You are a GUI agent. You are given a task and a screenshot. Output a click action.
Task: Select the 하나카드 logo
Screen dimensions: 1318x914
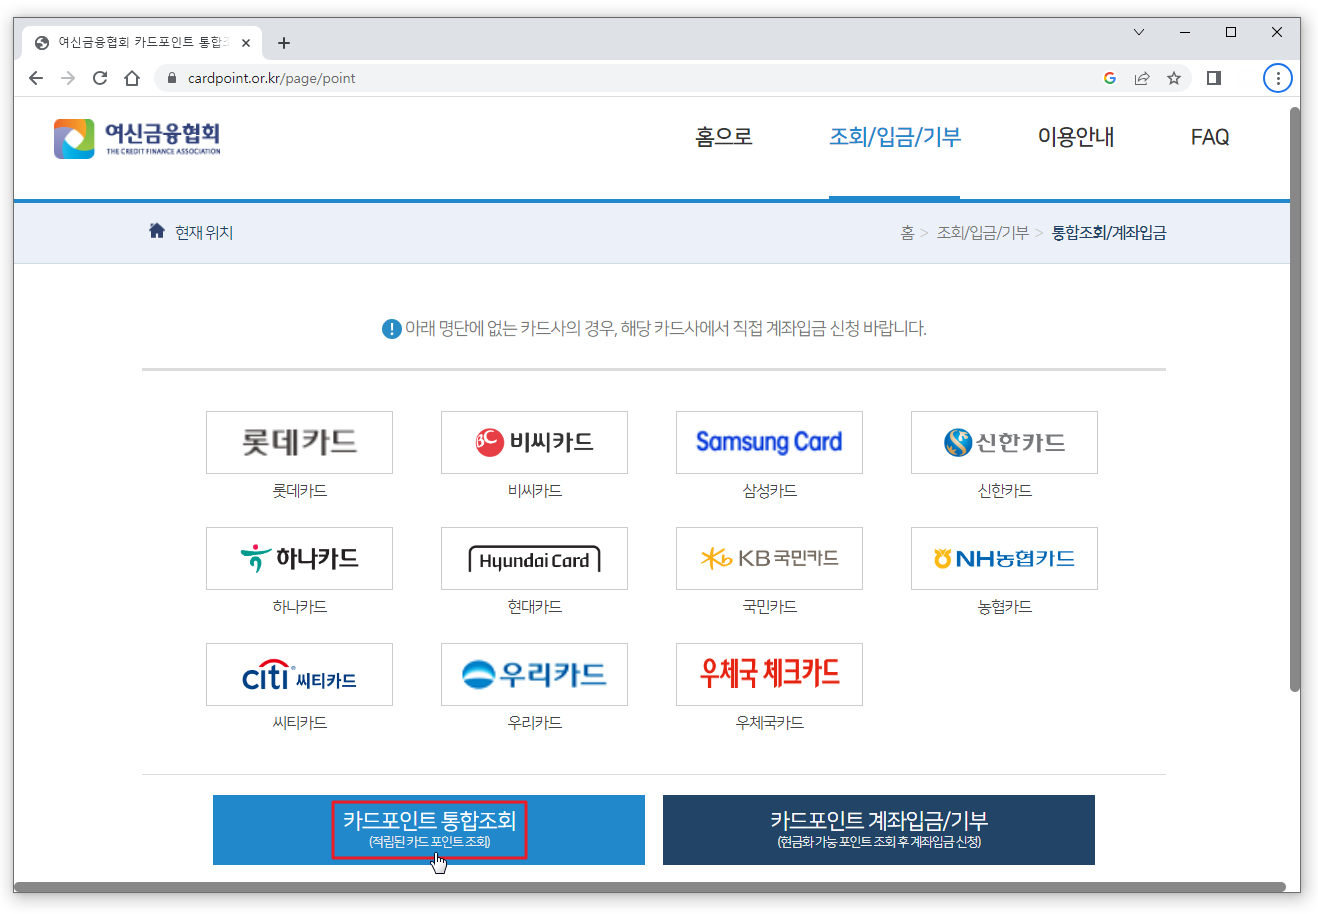299,558
